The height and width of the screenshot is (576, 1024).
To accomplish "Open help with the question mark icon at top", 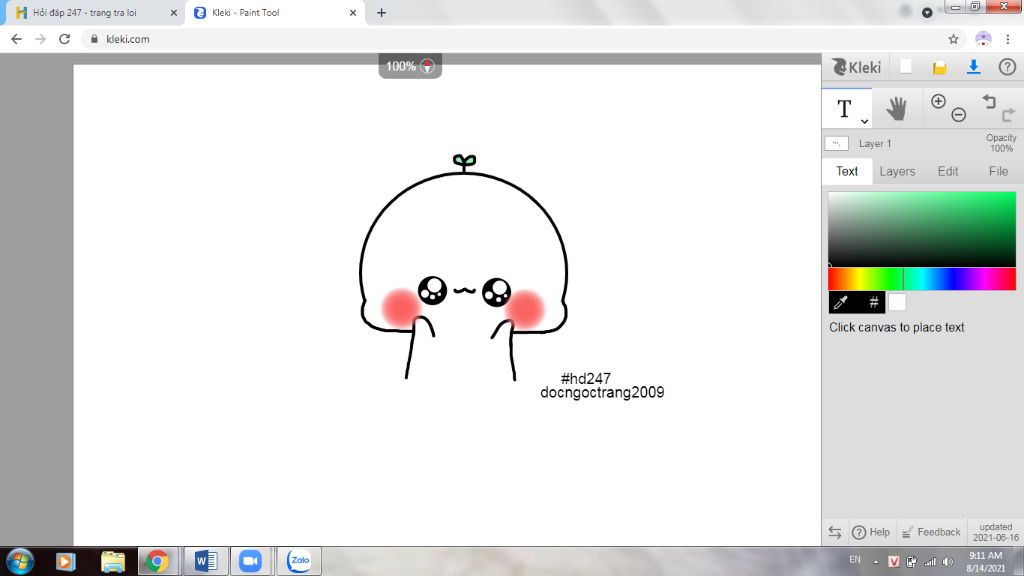I will click(1007, 67).
